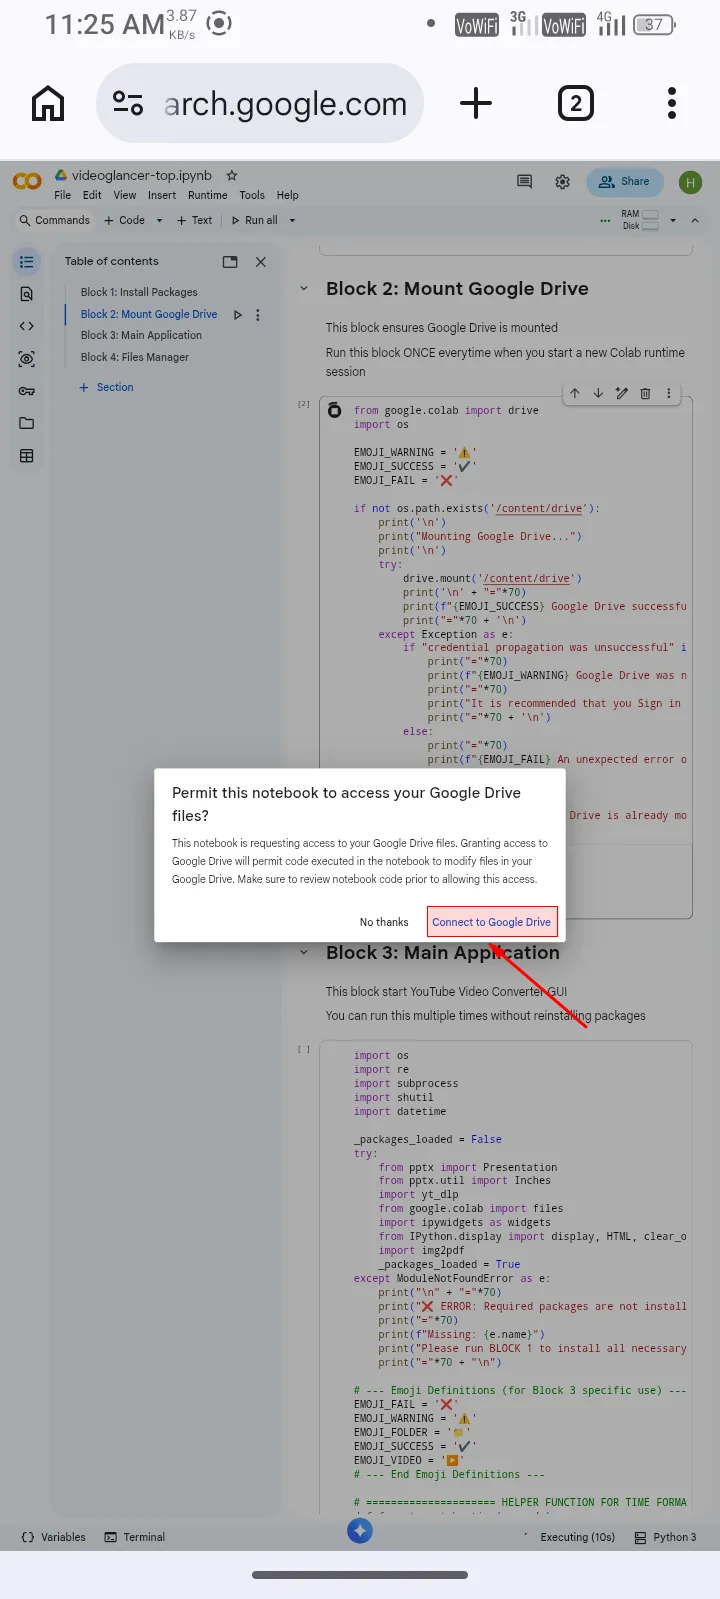Image resolution: width=720 pixels, height=1599 pixels.
Task: Click the cell edit pencil icon
Action: [x=622, y=393]
